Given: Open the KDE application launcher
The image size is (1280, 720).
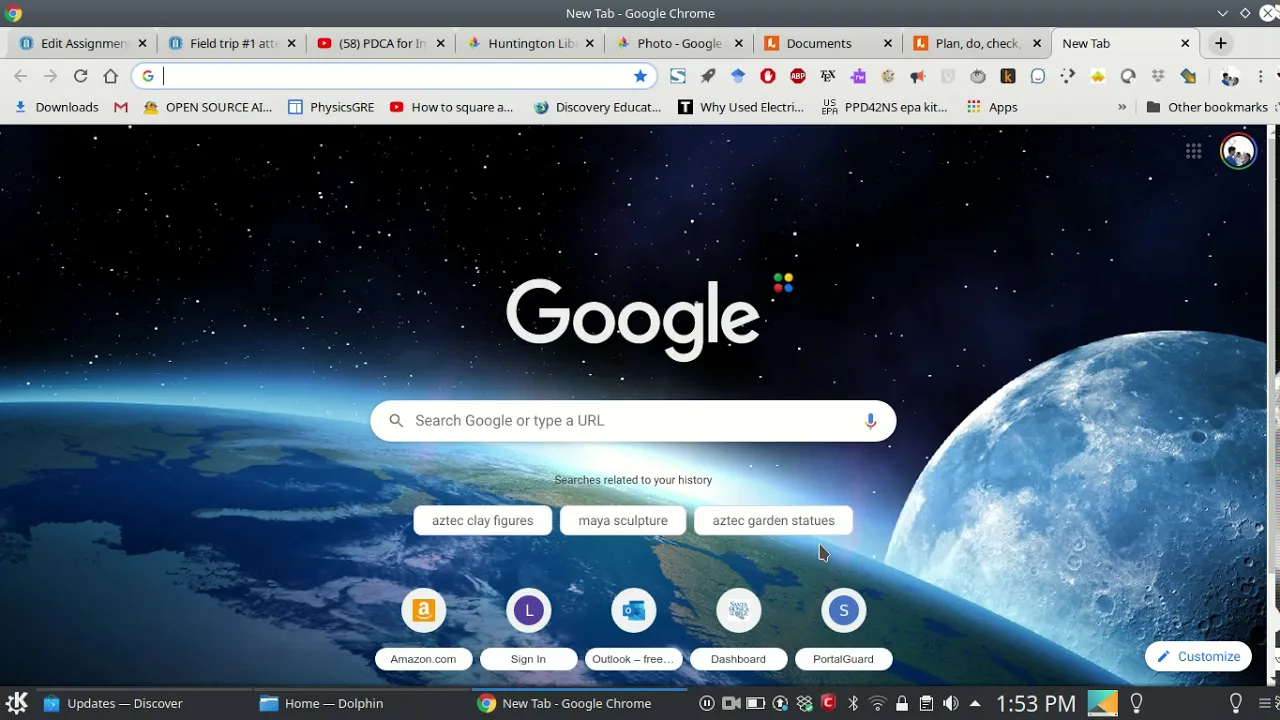Looking at the screenshot, I should [x=17, y=703].
